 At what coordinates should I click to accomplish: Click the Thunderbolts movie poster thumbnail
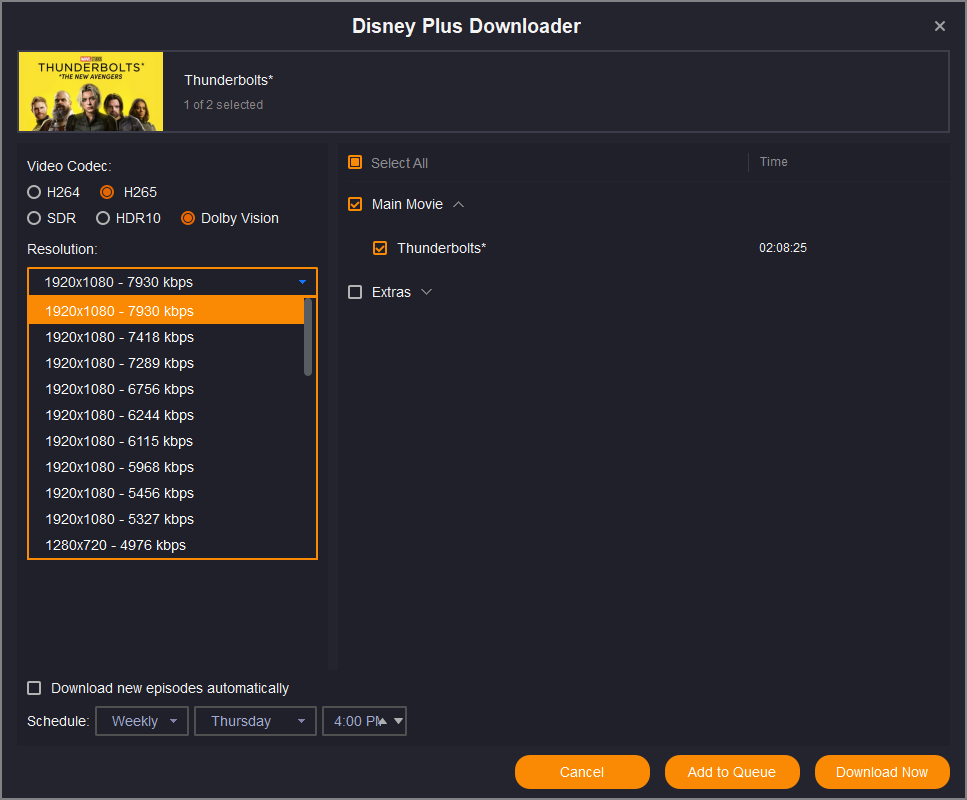[91, 92]
